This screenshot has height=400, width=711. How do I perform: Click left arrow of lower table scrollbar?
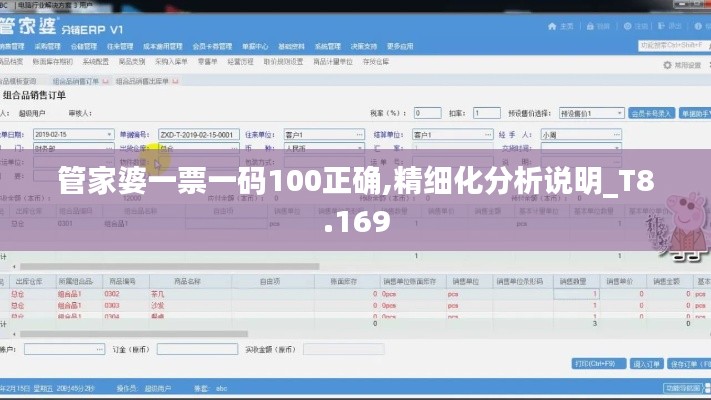(14, 334)
